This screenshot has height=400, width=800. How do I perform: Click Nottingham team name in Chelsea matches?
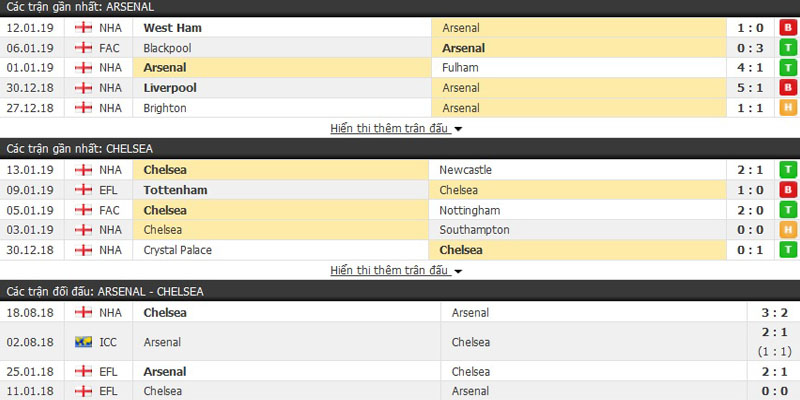pos(469,210)
